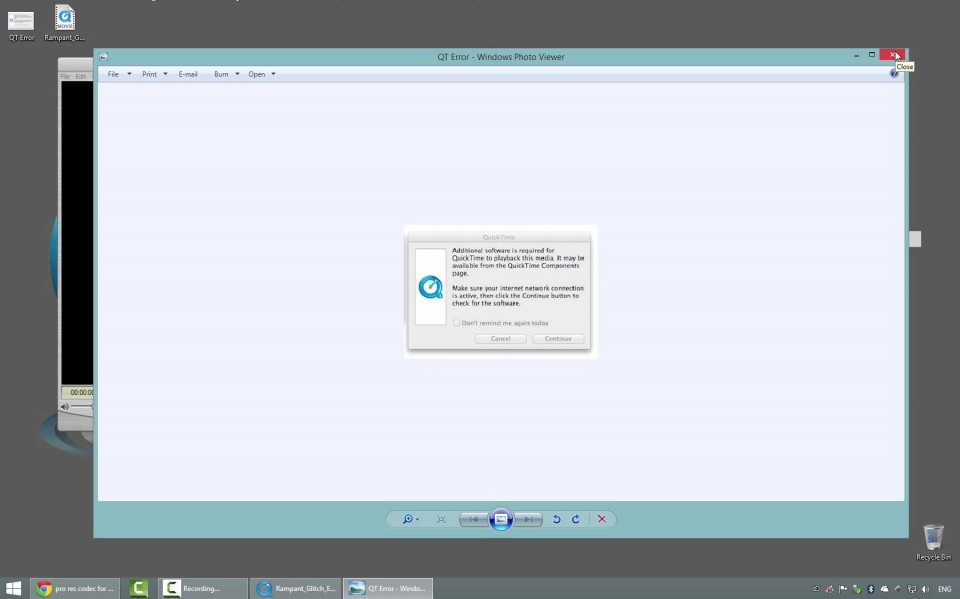Open the Windows Start button
This screenshot has height=599, width=960.
tap(14, 588)
